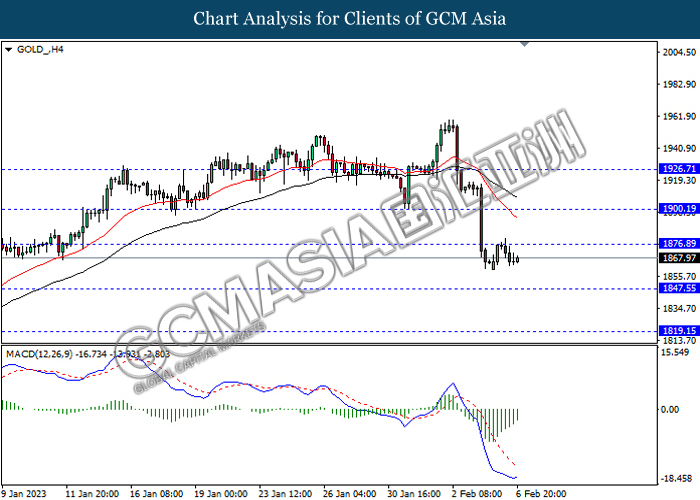700x500 pixels.
Task: Click the 2004.50 price axis value
Action: click(679, 53)
